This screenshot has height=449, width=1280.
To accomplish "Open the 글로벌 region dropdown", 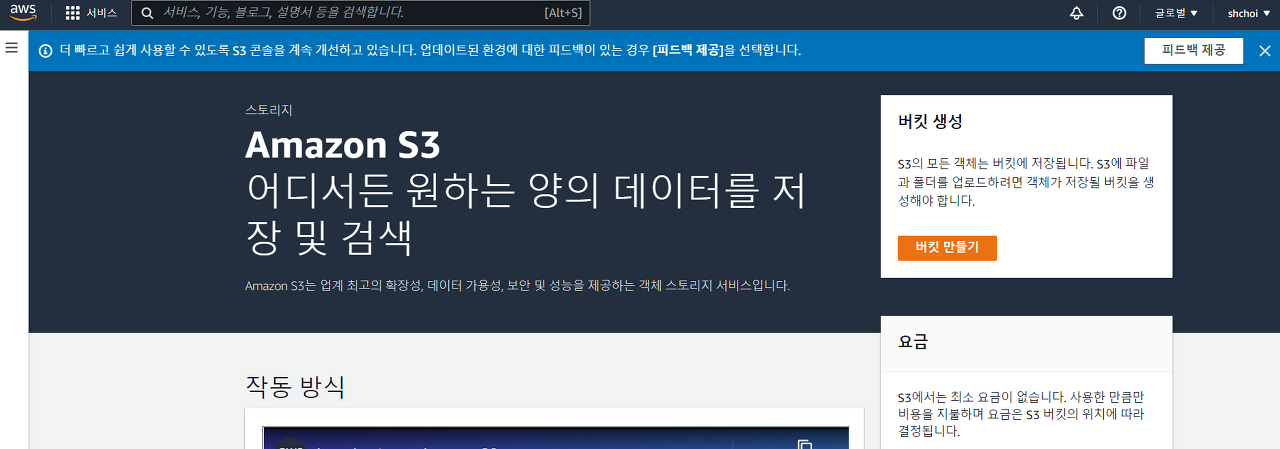I will (1176, 13).
